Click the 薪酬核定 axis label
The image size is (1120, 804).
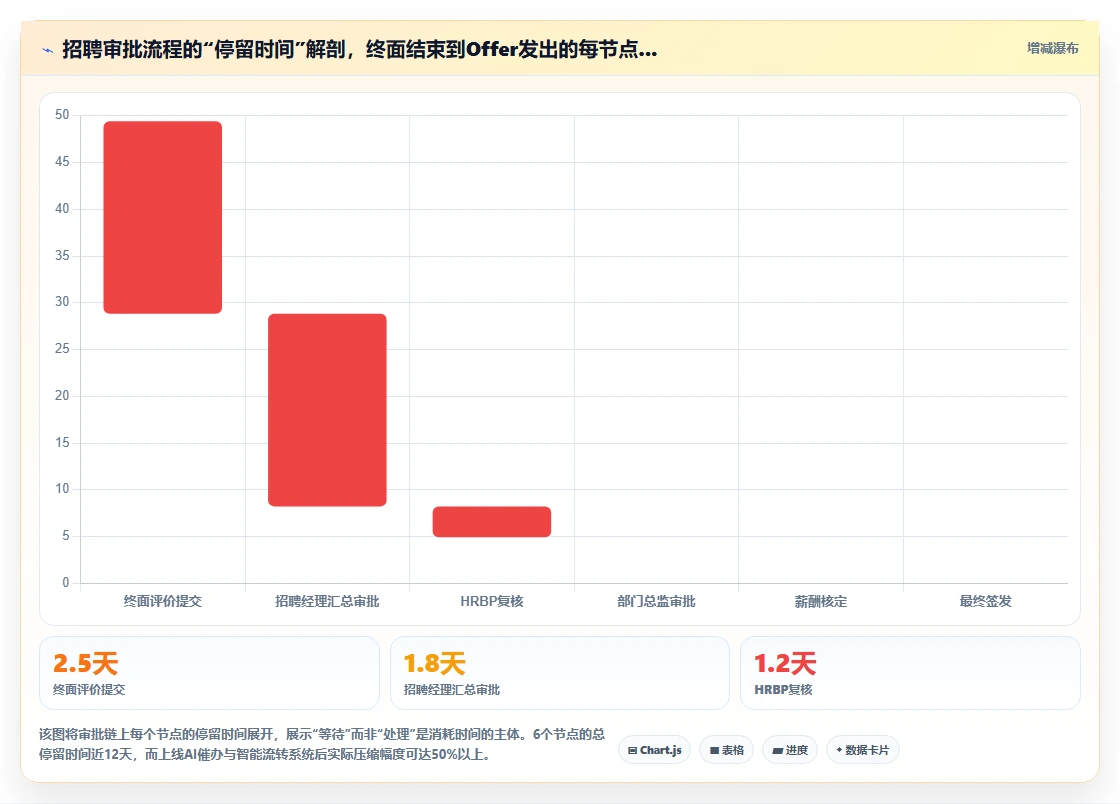click(821, 601)
